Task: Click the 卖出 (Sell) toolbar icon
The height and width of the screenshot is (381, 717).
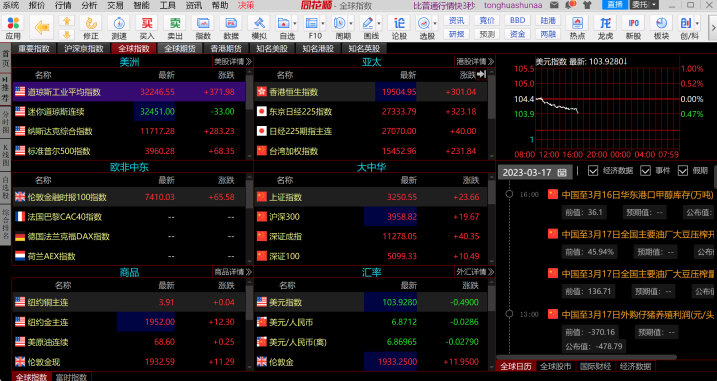Action: (175, 27)
